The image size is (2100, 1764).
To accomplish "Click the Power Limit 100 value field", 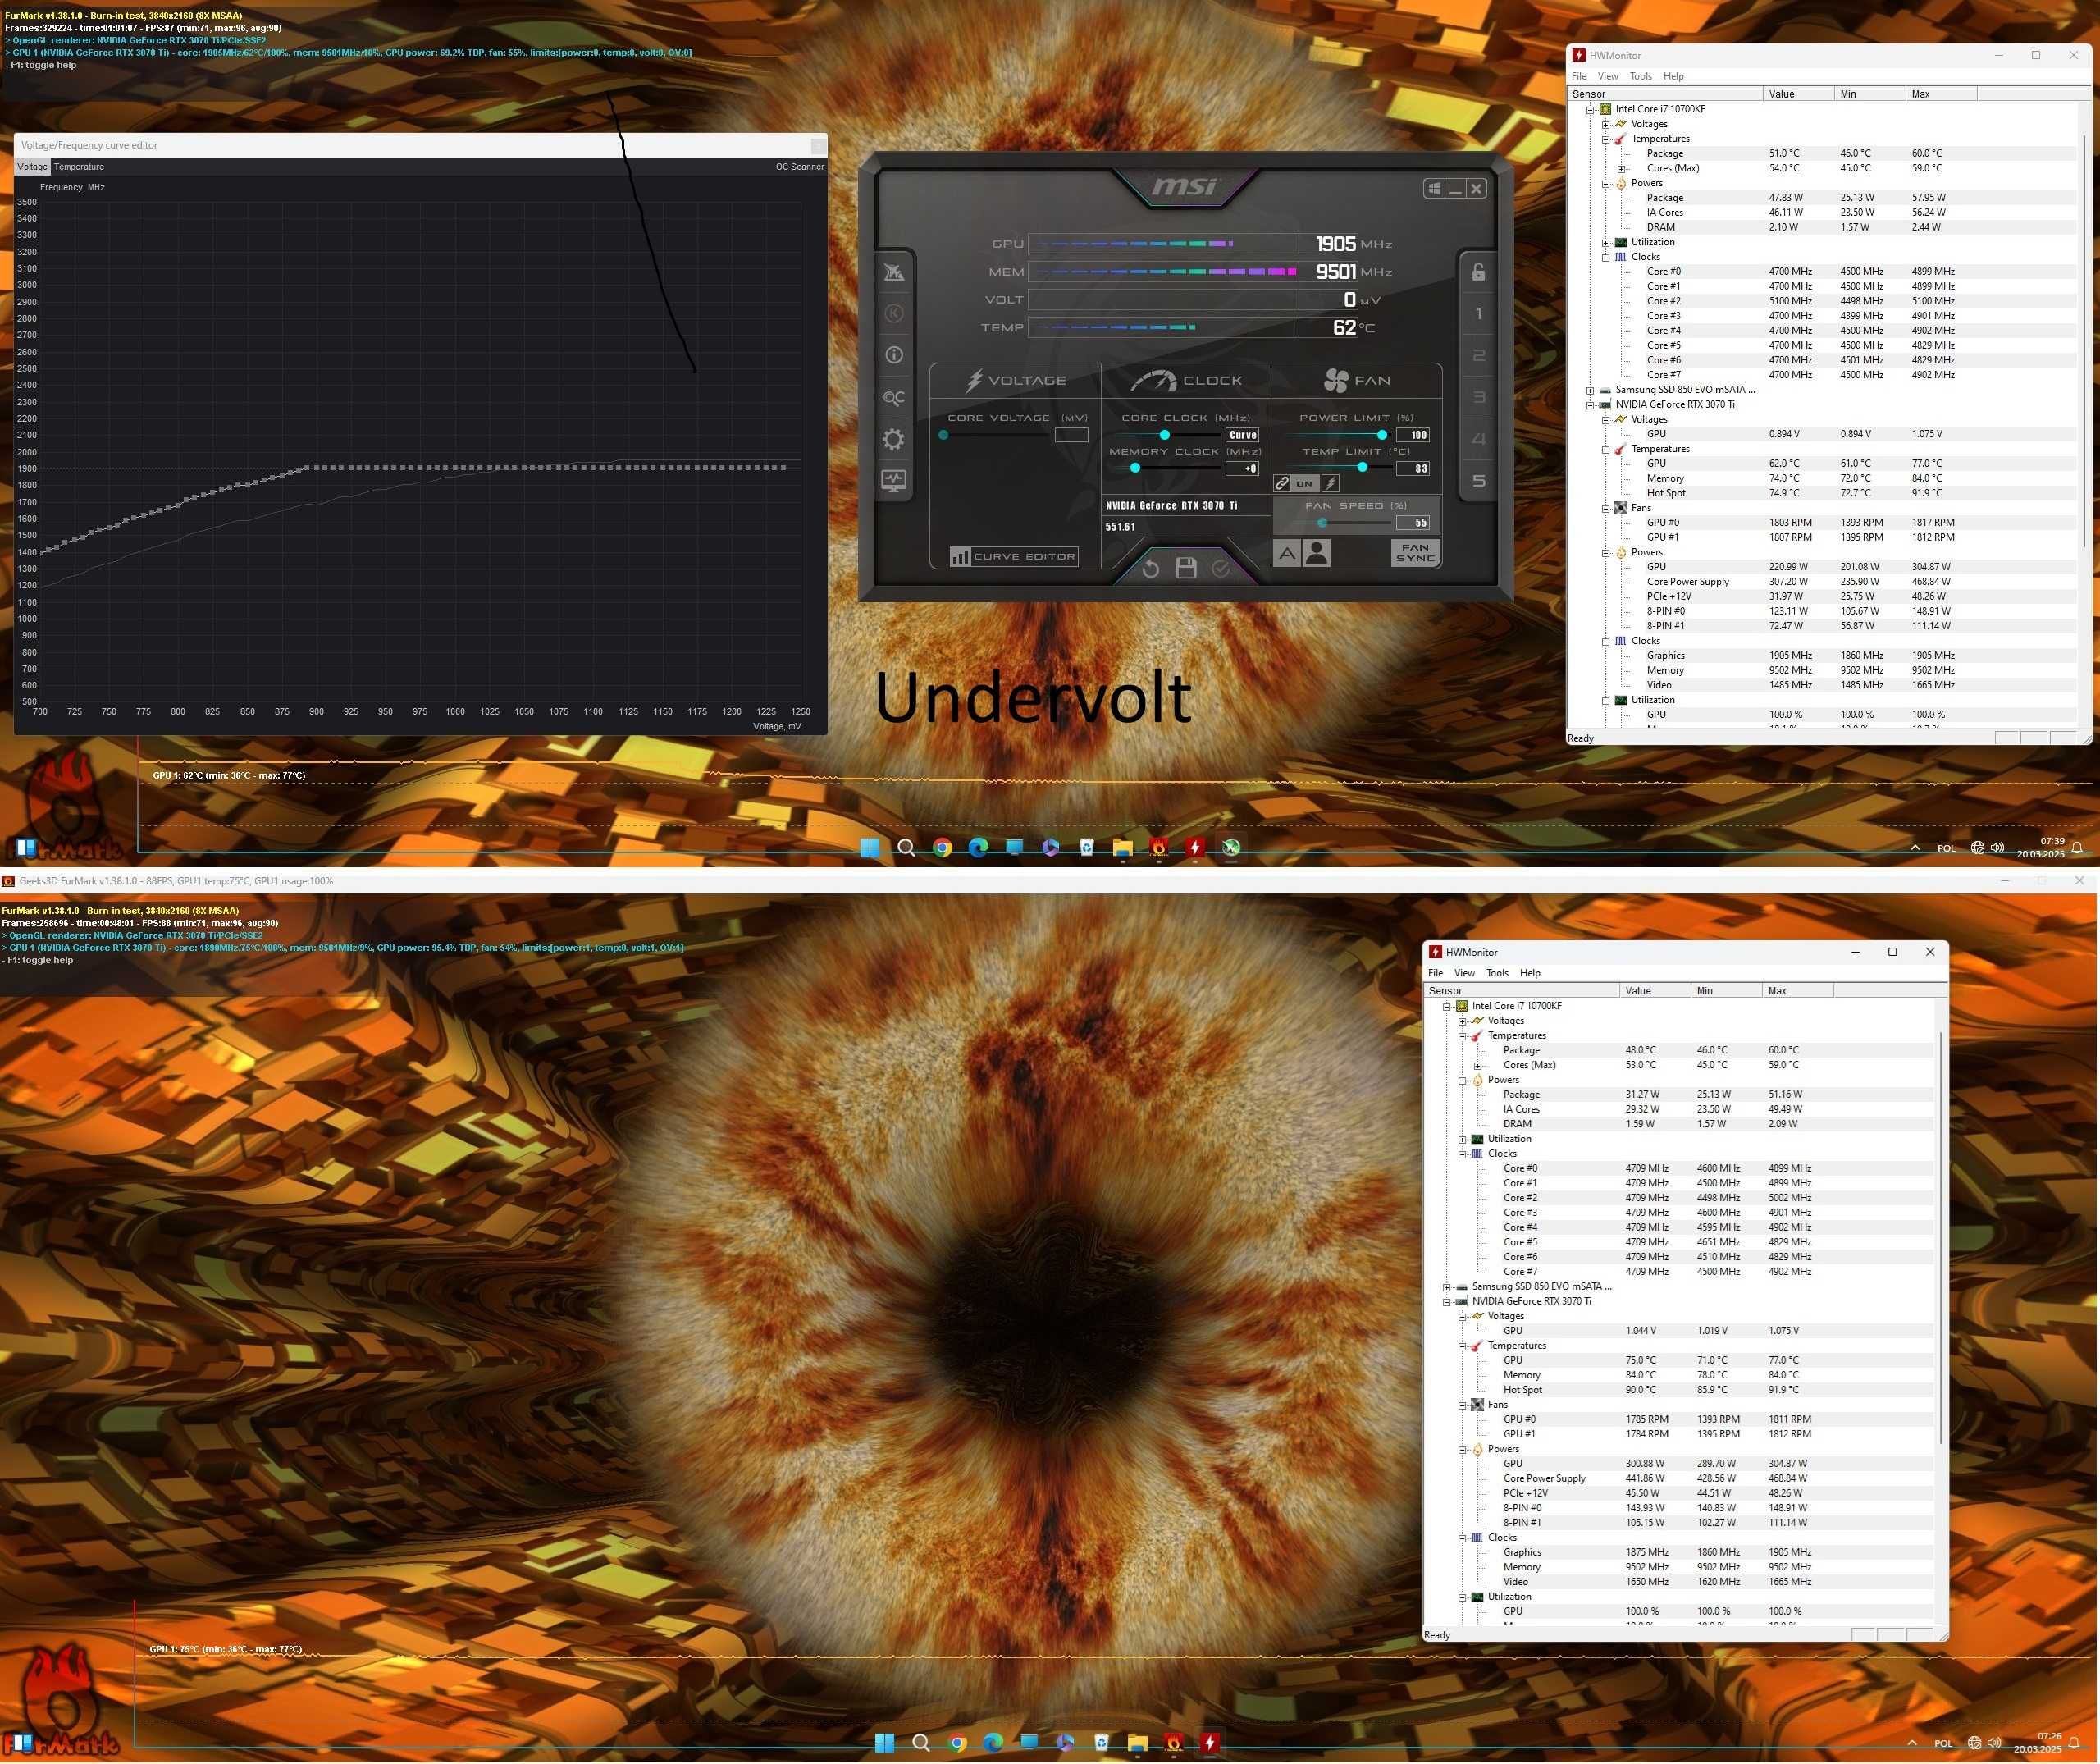I will (1413, 435).
